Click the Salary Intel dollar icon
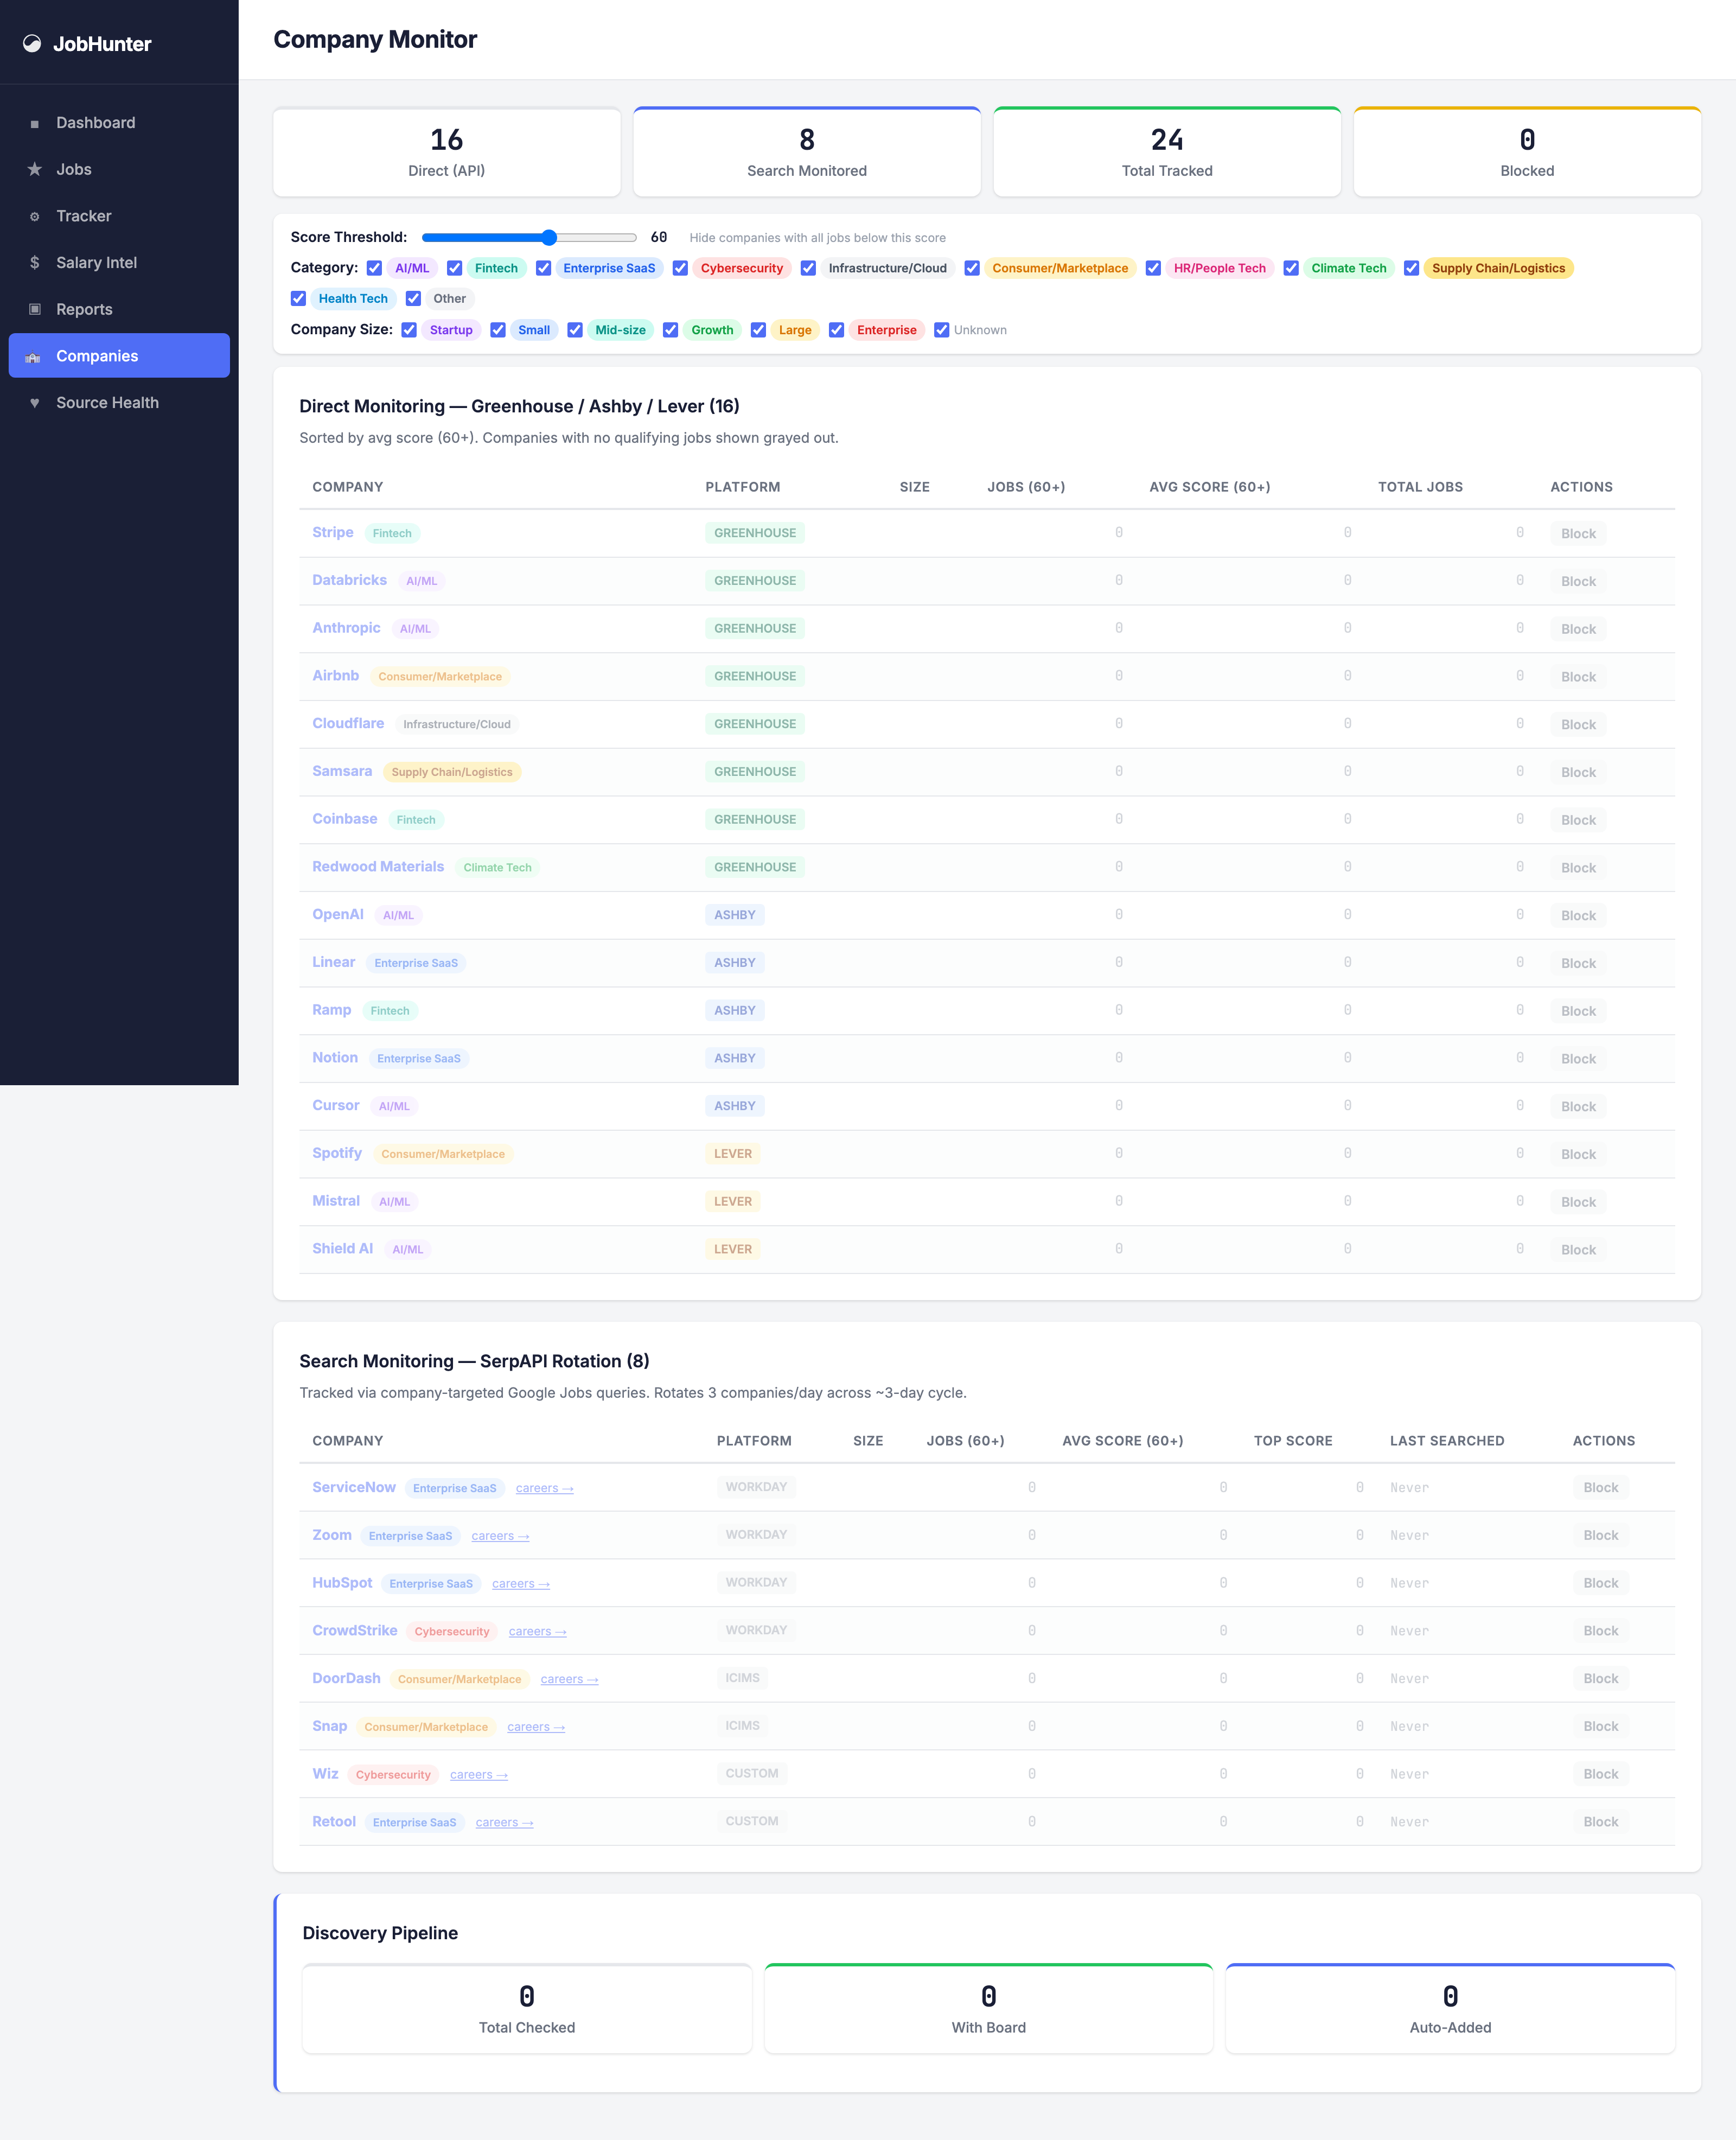Screen dimensions: 1736x2140 (x=35, y=262)
